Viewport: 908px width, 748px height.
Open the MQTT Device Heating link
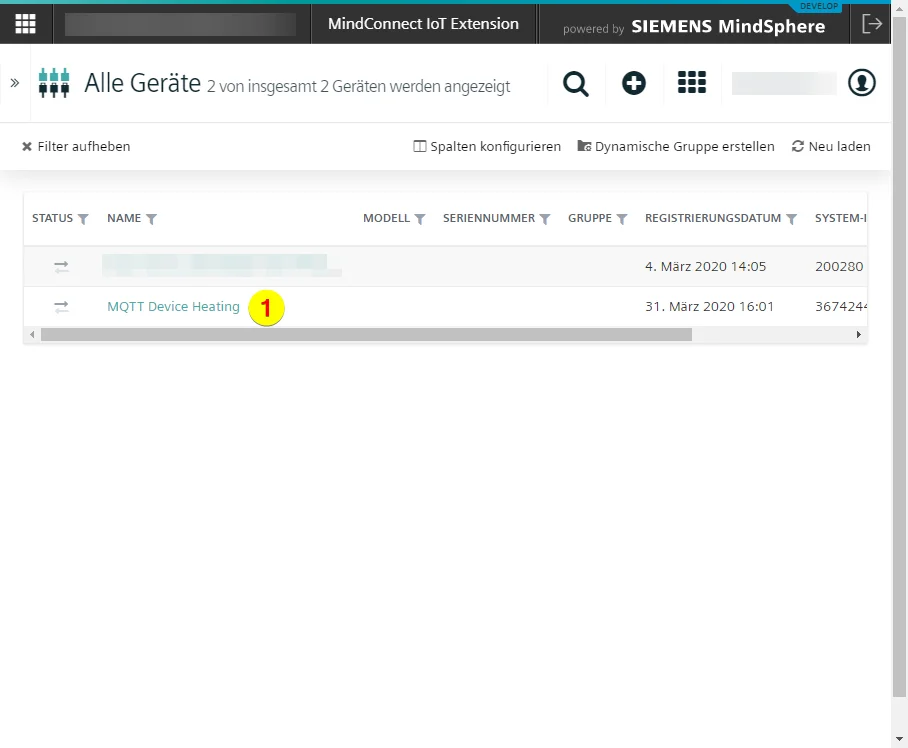click(x=173, y=307)
